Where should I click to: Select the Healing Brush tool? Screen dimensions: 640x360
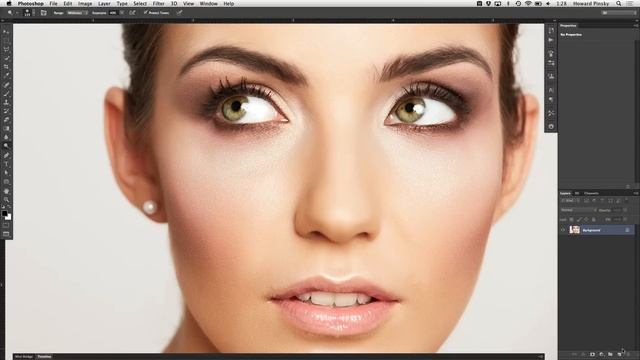coord(6,84)
